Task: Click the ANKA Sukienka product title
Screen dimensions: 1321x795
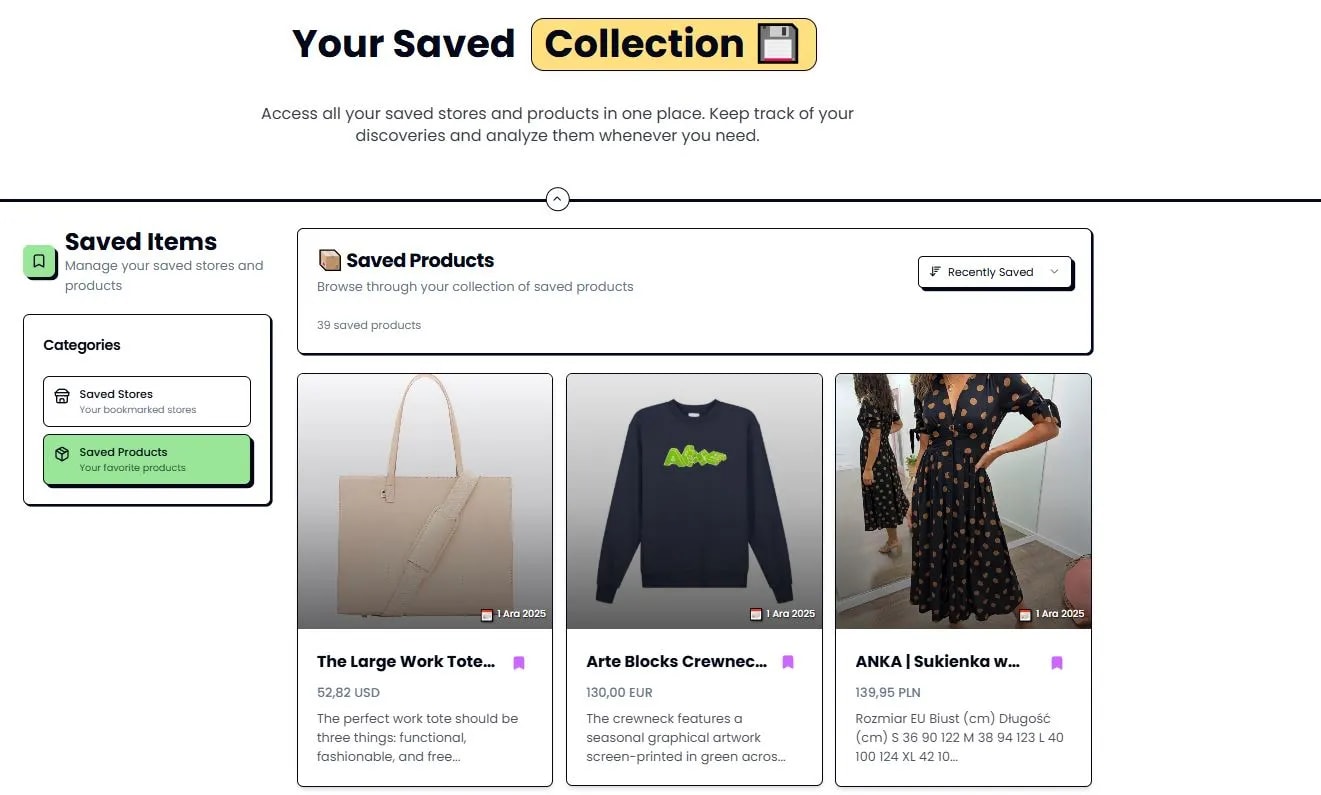Action: pos(937,661)
